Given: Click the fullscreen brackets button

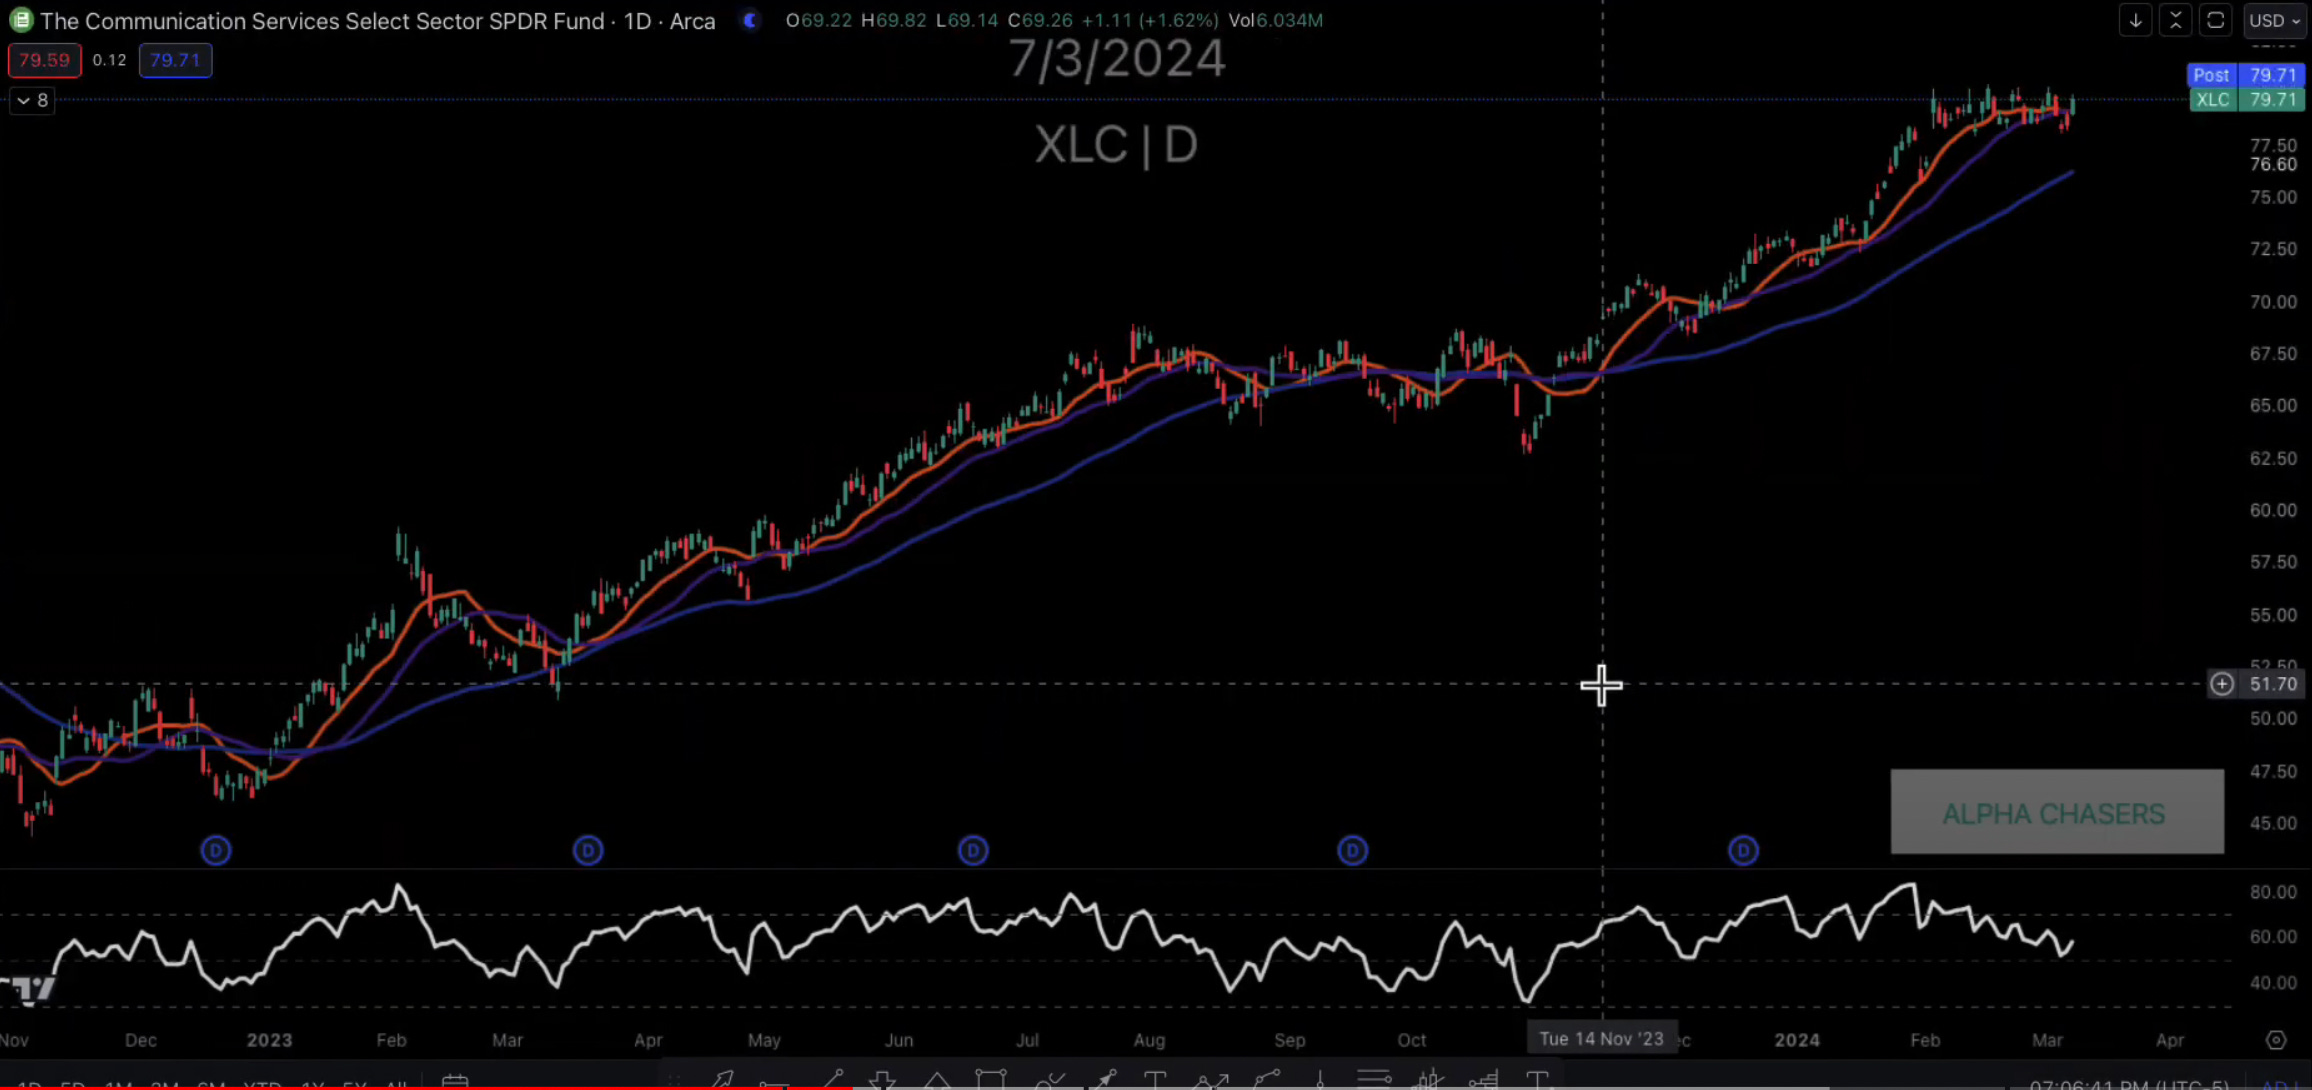Looking at the screenshot, I should click(x=2215, y=20).
